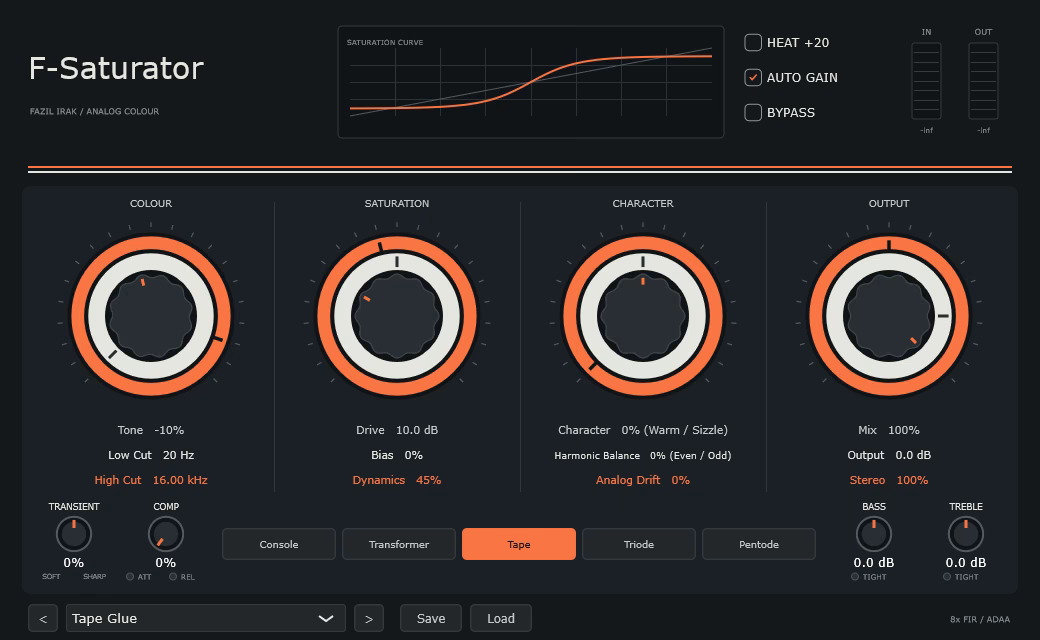Click the OUT level meter

click(983, 81)
